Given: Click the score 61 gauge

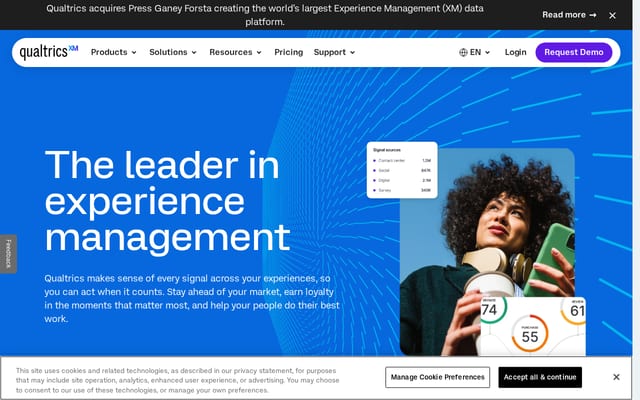Looking at the screenshot, I should coord(575,310).
